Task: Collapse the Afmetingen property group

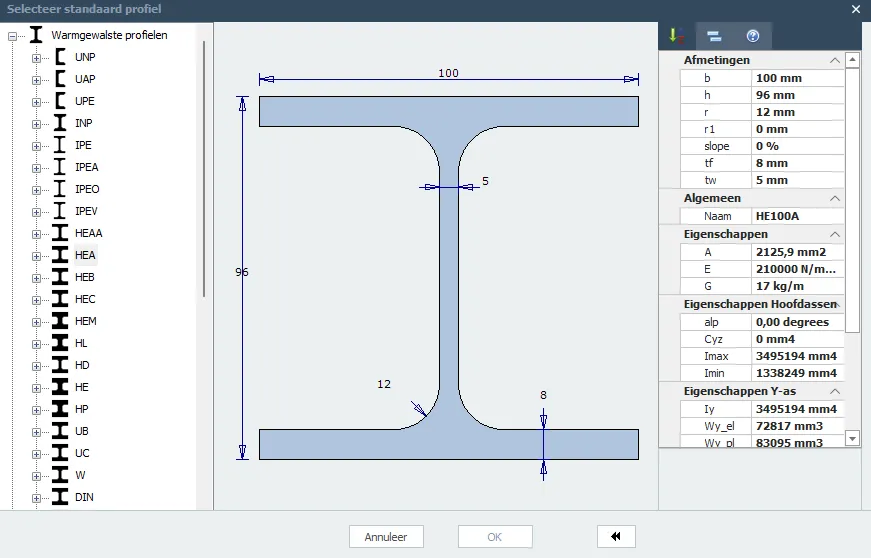Action: [x=834, y=60]
